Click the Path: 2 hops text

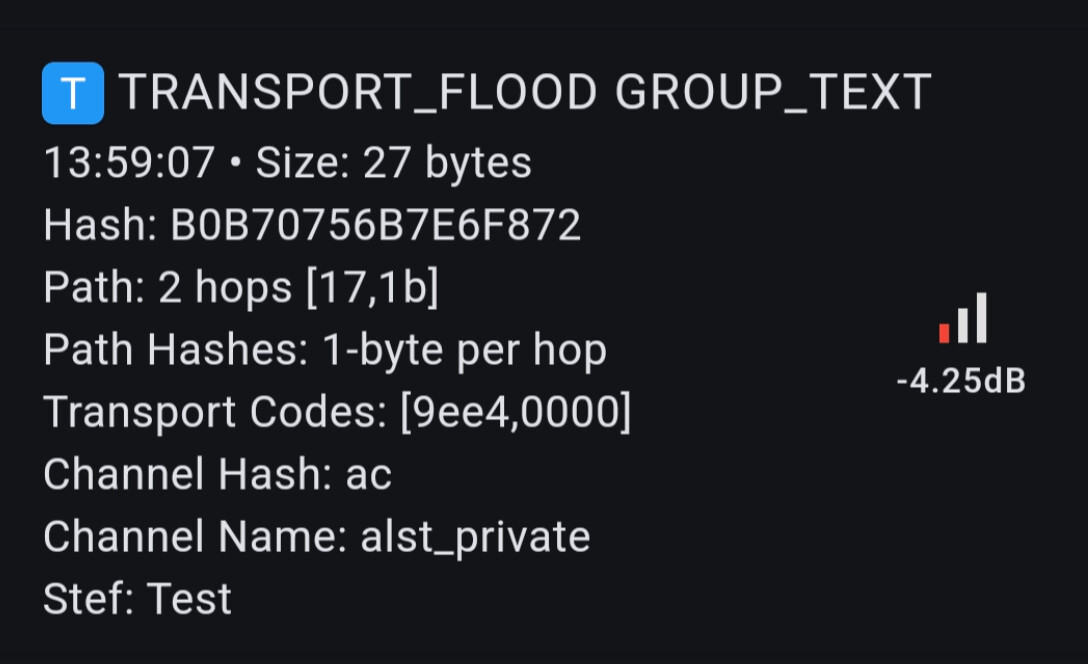click(x=167, y=288)
